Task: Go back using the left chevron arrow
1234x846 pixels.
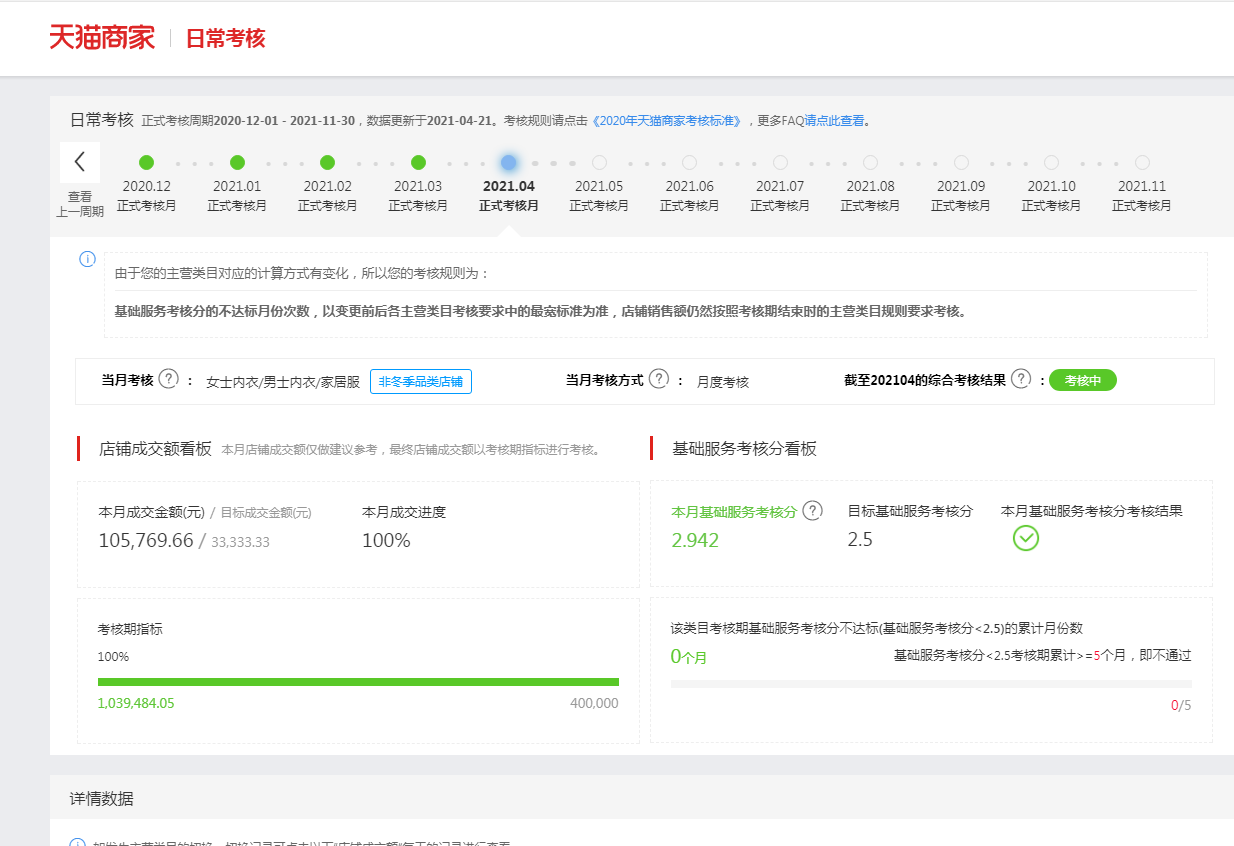Action: click(80, 162)
